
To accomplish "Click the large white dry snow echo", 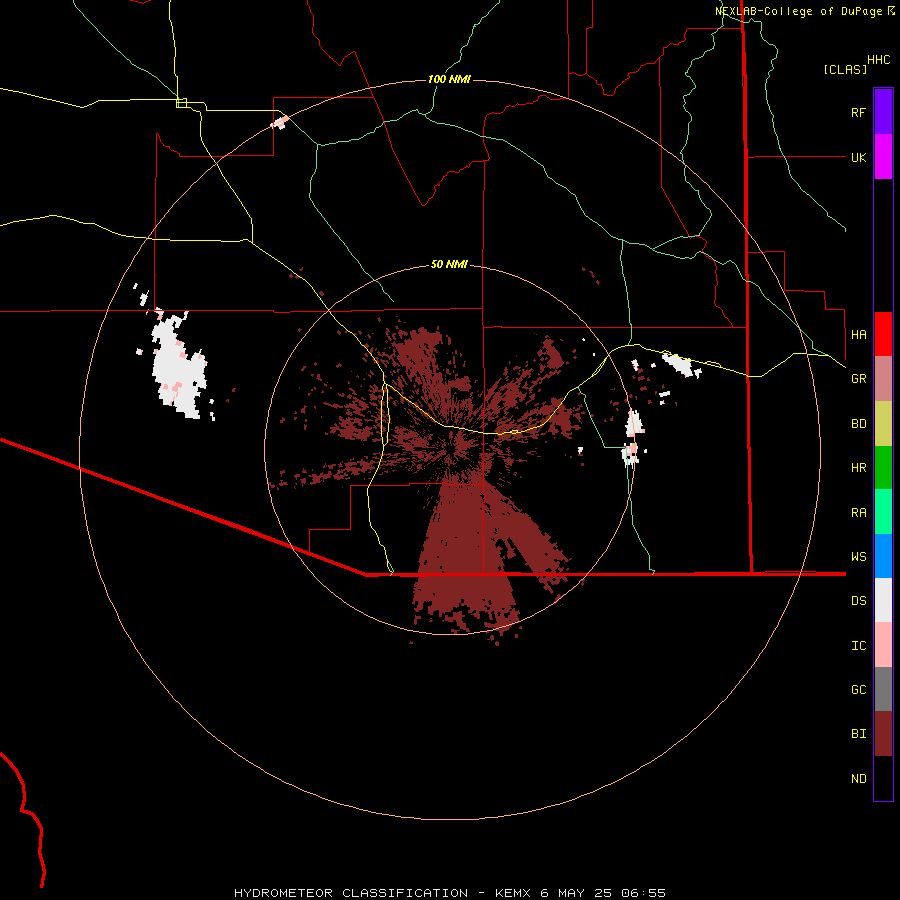I will 178,367.
